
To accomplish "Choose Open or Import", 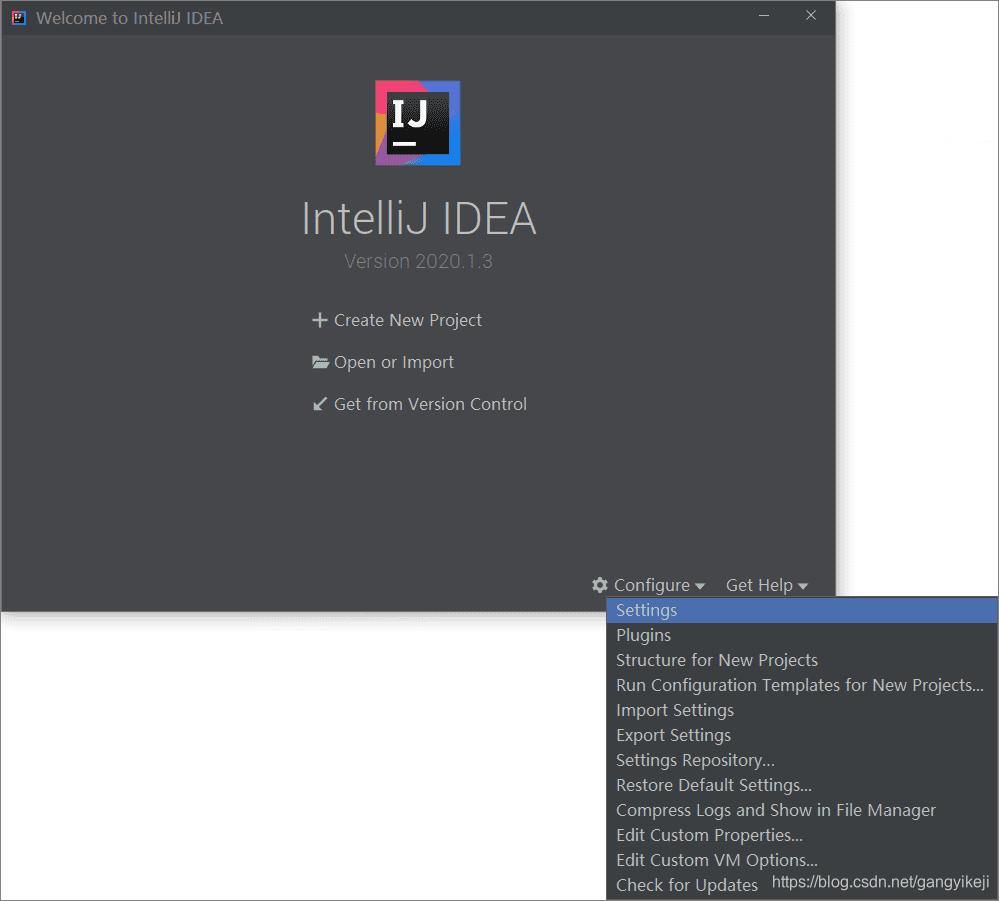I will [x=394, y=362].
